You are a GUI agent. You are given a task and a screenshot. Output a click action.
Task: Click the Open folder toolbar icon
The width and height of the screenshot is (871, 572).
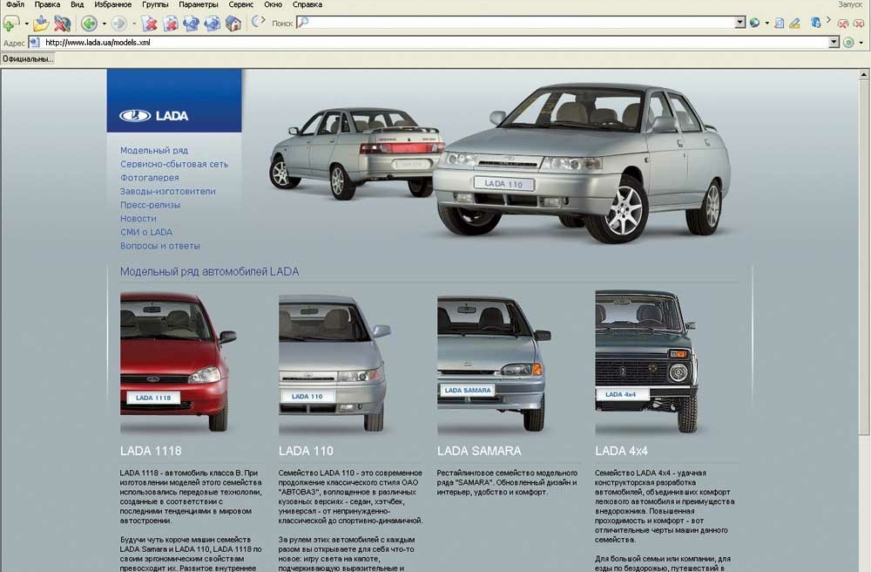point(41,23)
